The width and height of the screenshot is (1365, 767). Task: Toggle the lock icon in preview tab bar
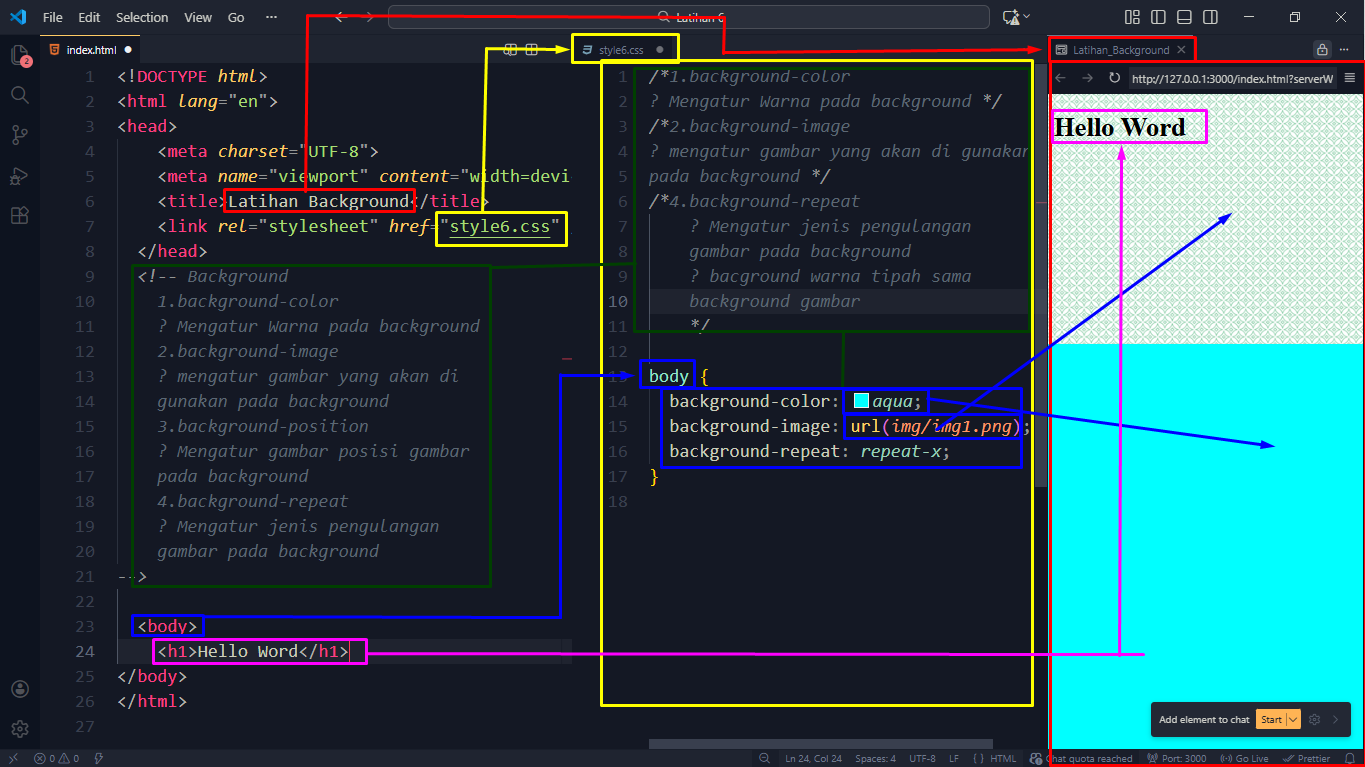coord(1322,49)
